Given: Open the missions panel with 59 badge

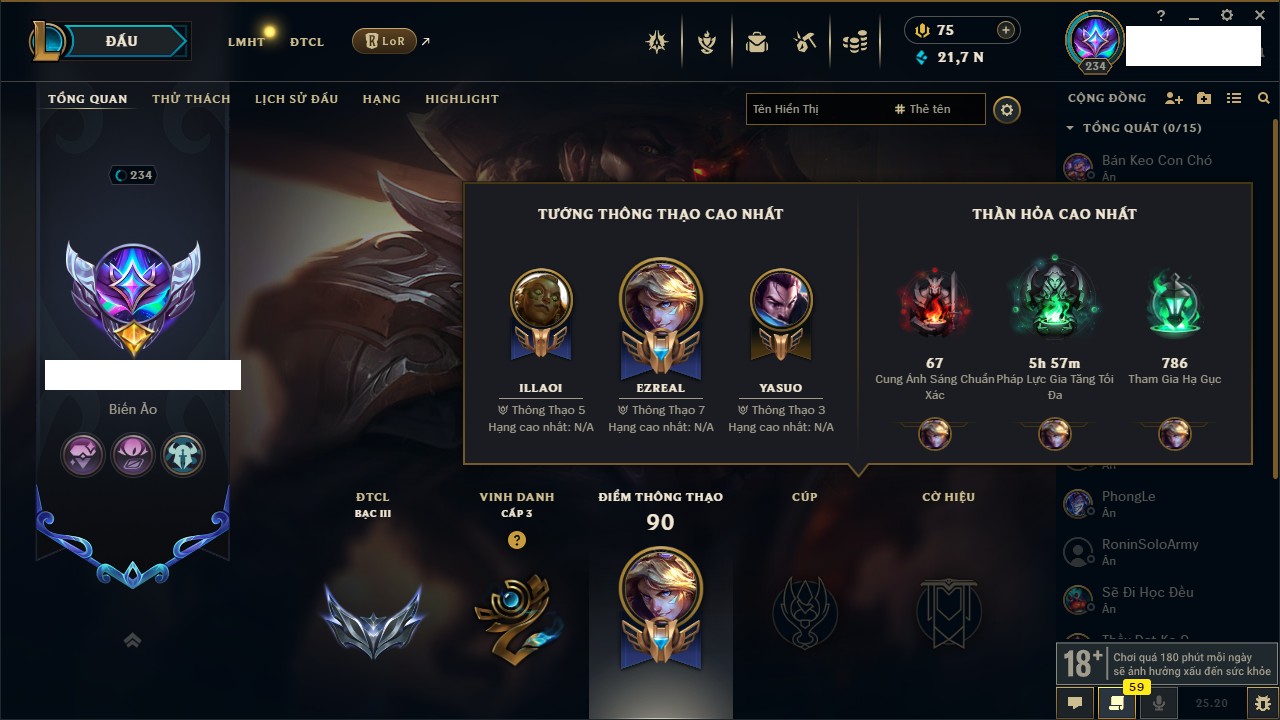Looking at the screenshot, I should coord(1117,703).
